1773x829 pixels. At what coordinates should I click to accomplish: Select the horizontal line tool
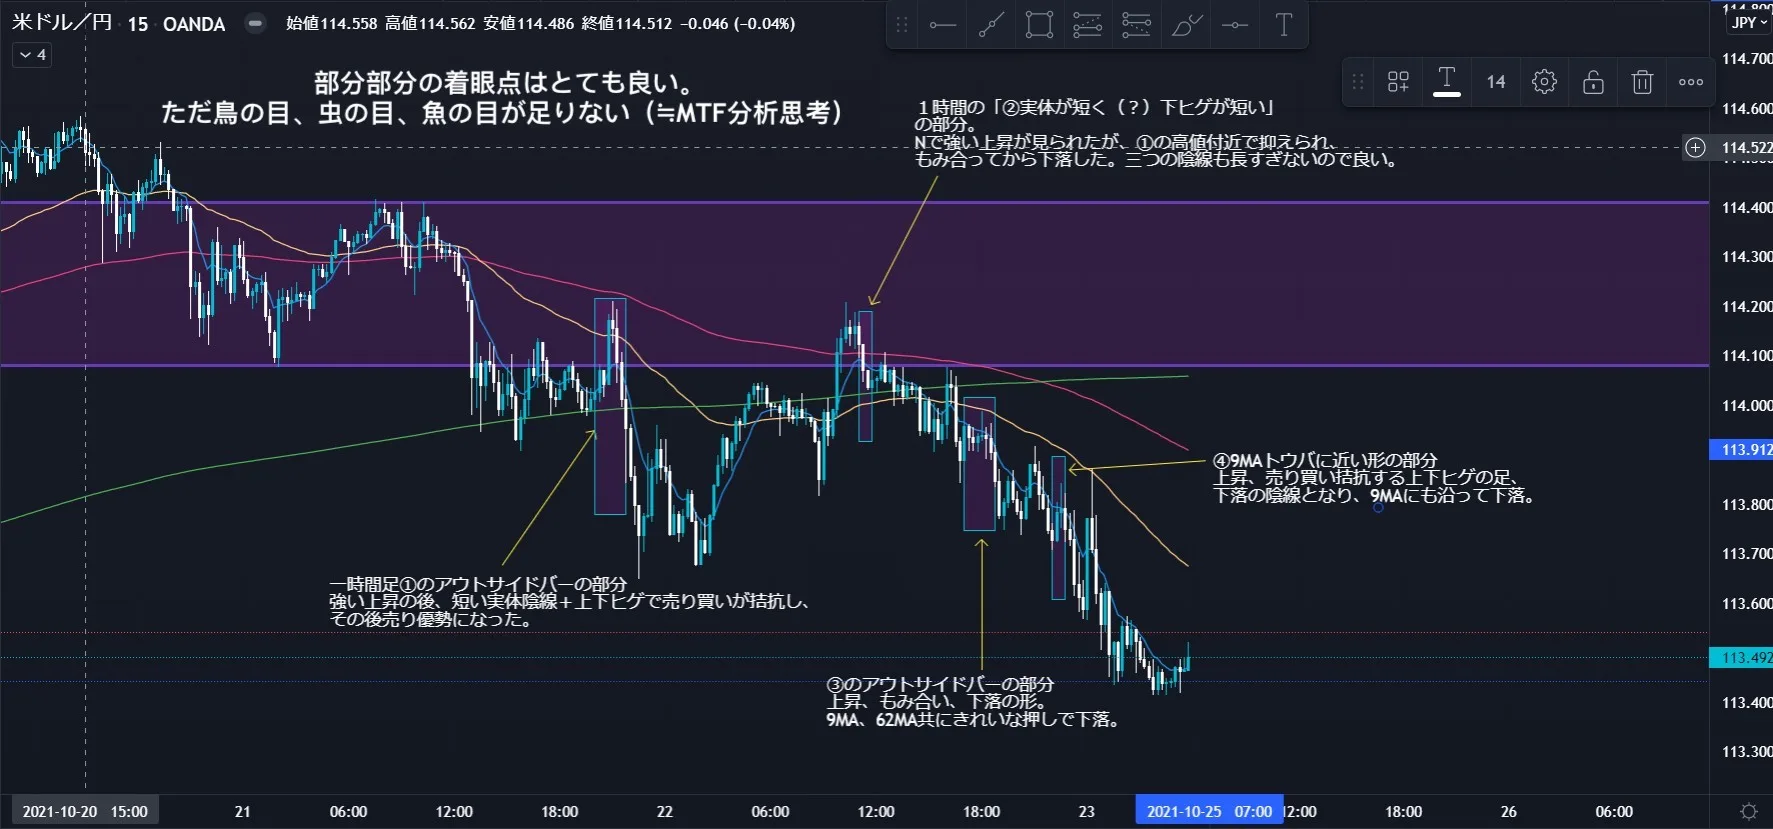1235,25
